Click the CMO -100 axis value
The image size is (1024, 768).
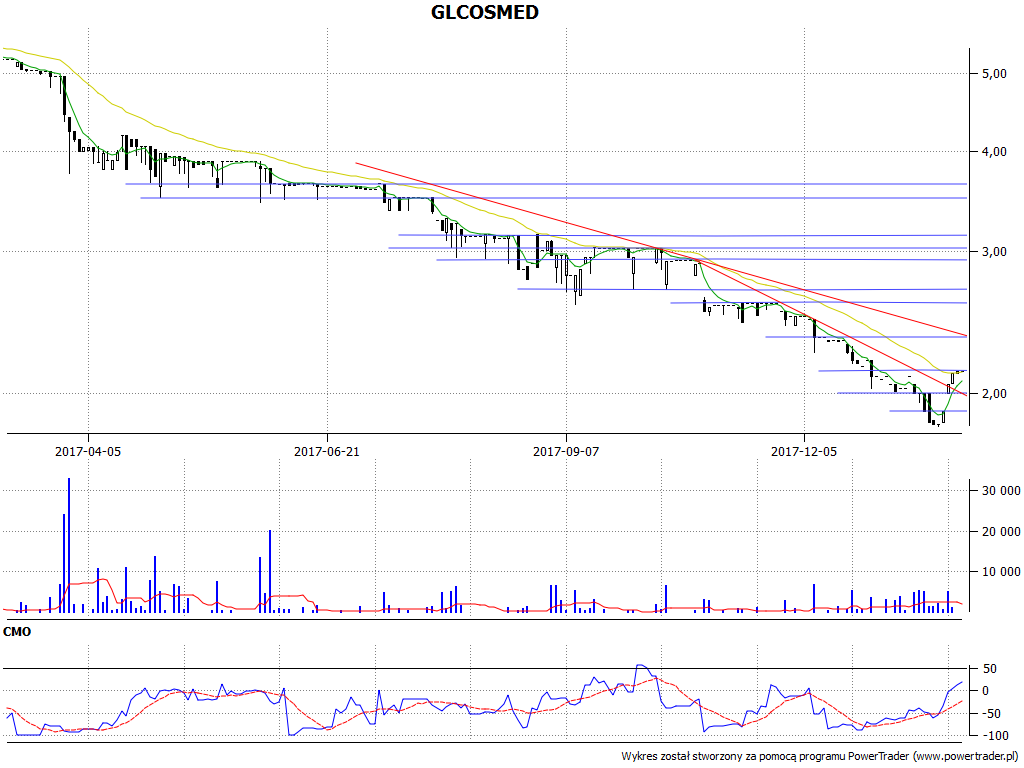tap(995, 736)
